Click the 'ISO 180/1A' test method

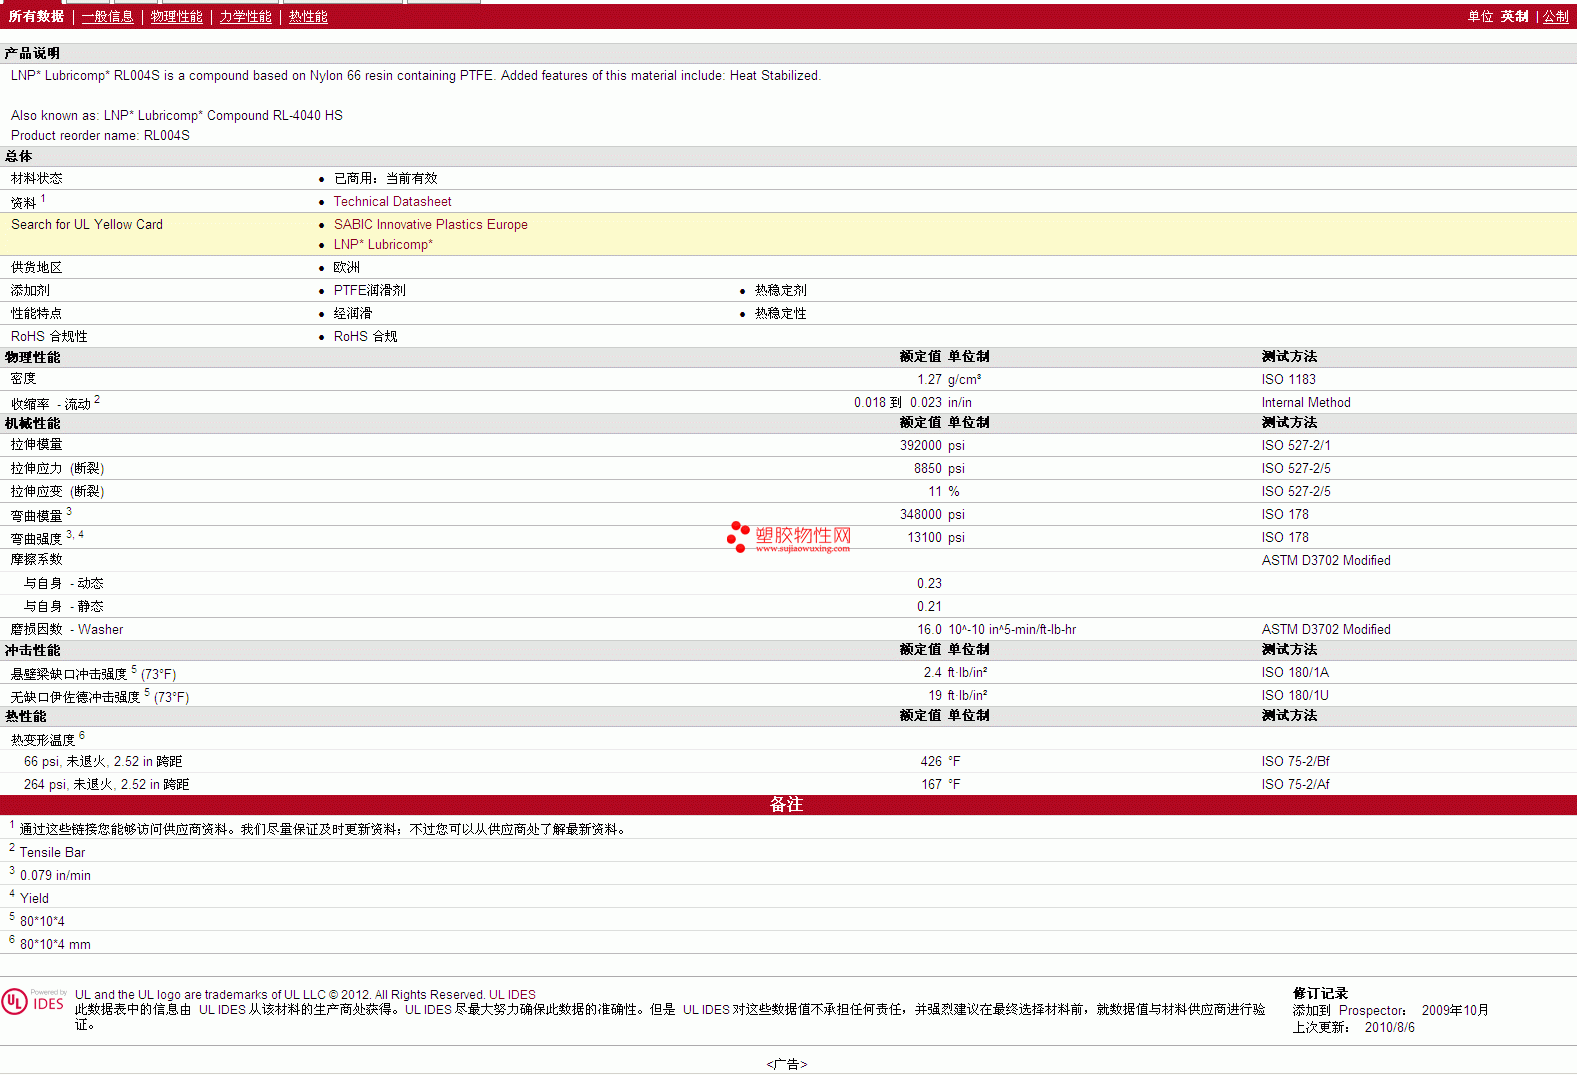click(1296, 672)
